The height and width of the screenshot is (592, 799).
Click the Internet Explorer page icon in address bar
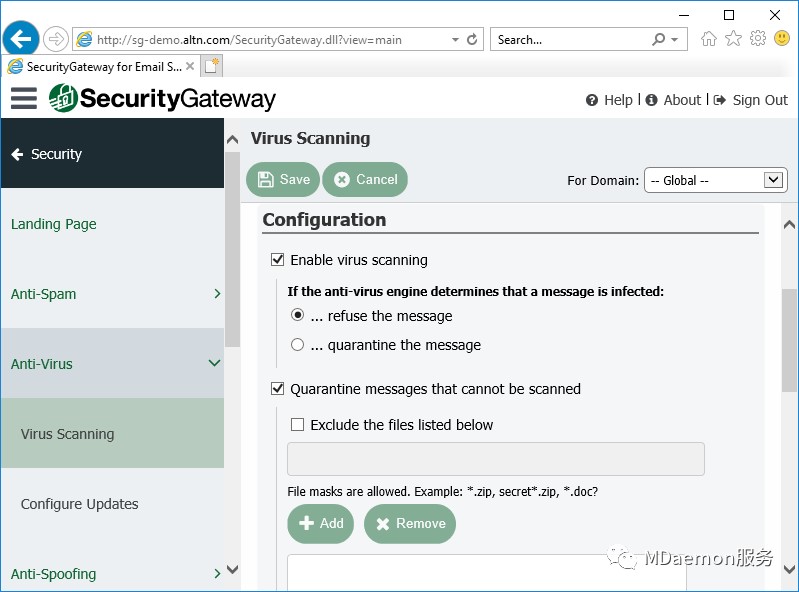pos(84,39)
